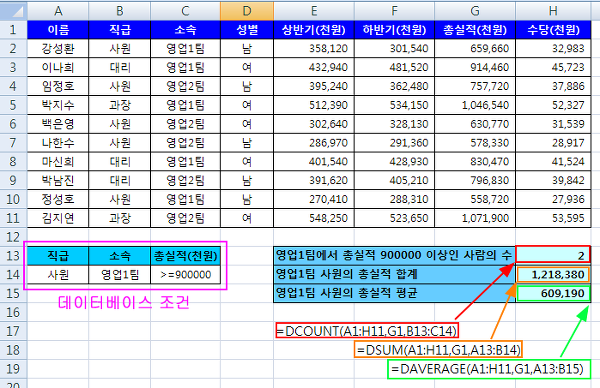Screen dimensions: 600x388
Task: Click cell with value 45,723
Action: point(553,67)
